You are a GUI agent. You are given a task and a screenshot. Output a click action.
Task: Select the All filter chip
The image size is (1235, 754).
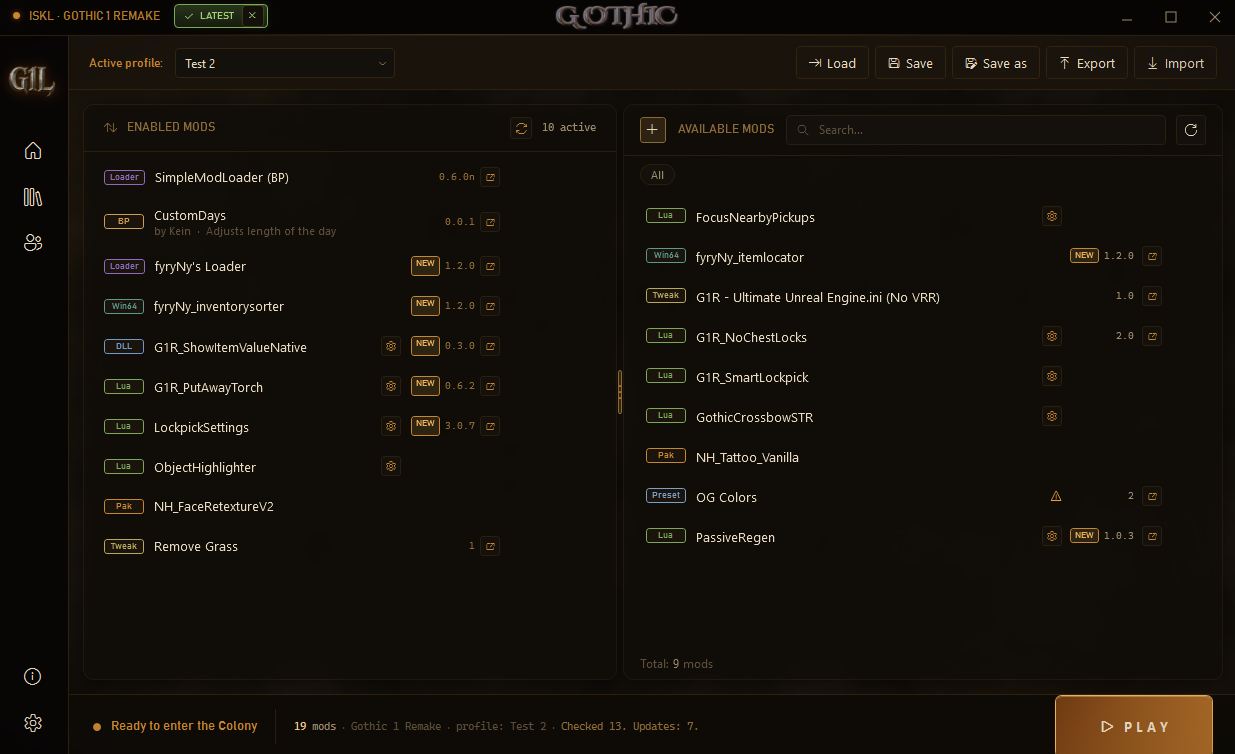click(657, 175)
